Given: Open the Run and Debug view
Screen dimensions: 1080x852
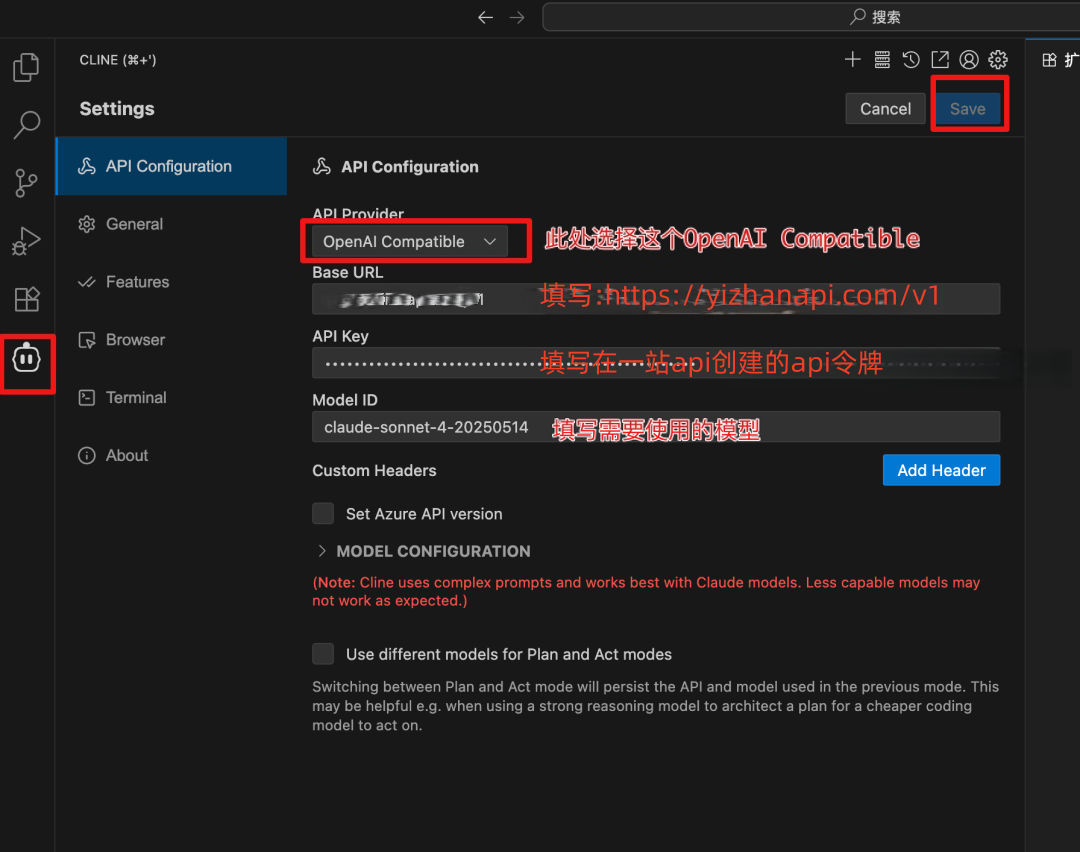Looking at the screenshot, I should tap(26, 241).
